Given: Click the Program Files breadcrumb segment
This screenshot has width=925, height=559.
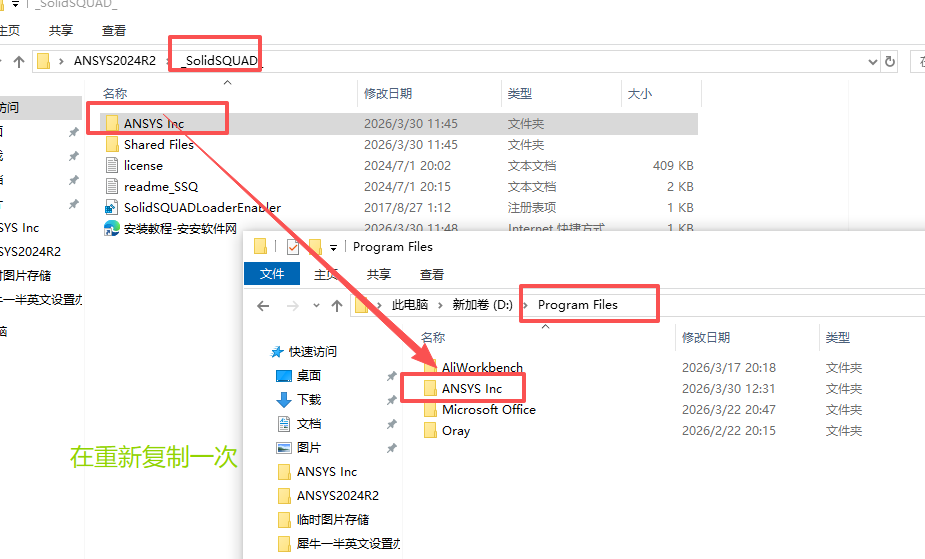Looking at the screenshot, I should 578,305.
